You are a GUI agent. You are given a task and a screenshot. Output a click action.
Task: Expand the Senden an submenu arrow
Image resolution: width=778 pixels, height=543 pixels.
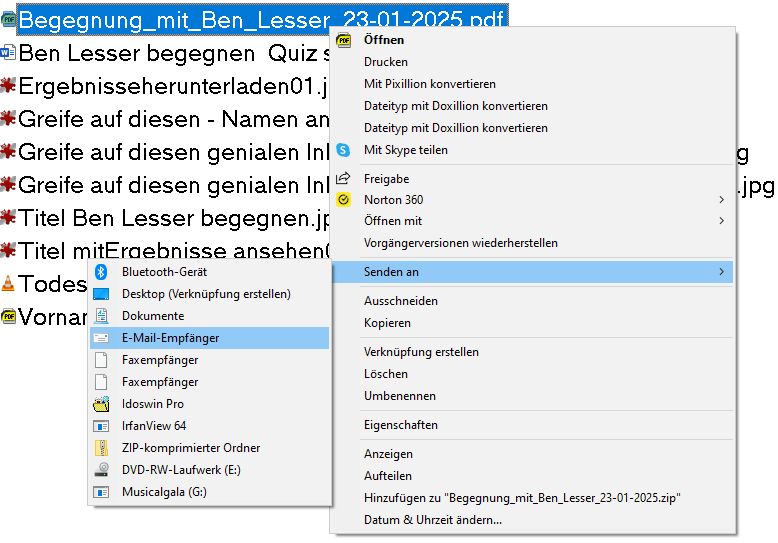[x=721, y=272]
